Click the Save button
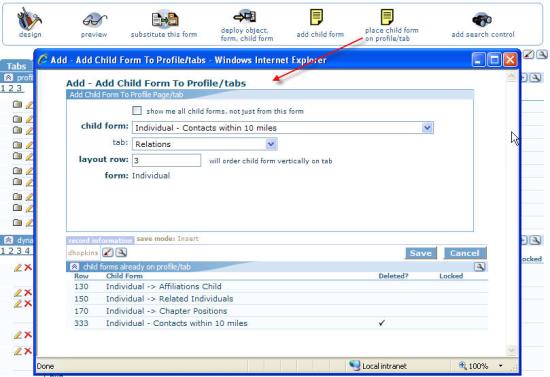 [x=421, y=253]
